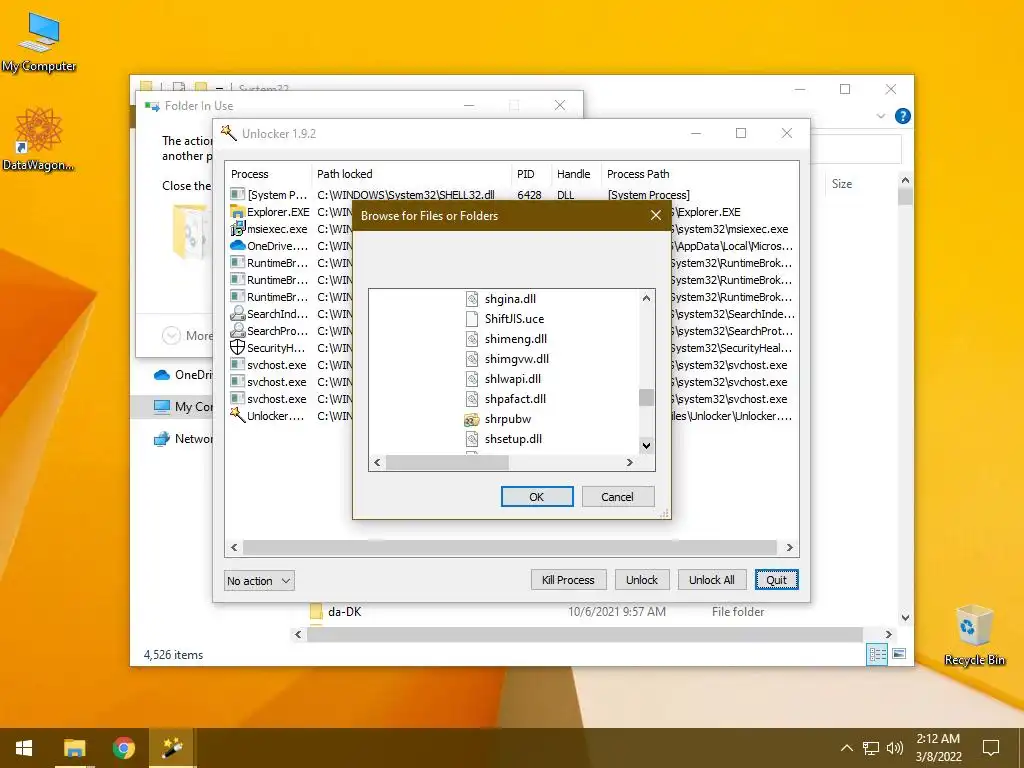Click Quit button in Unlocker

point(776,580)
